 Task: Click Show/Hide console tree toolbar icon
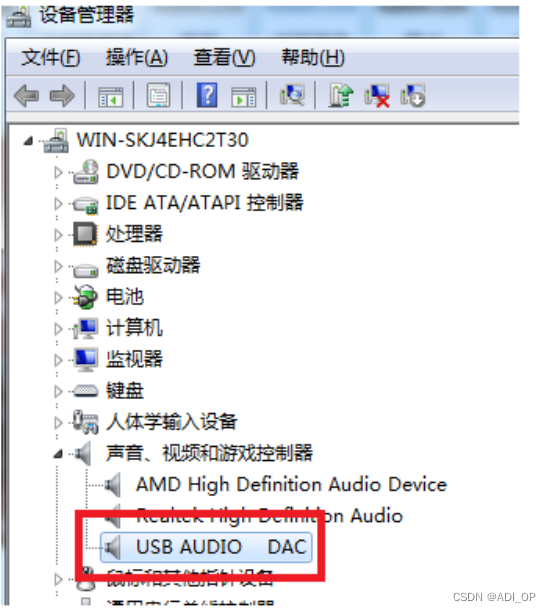tap(110, 96)
